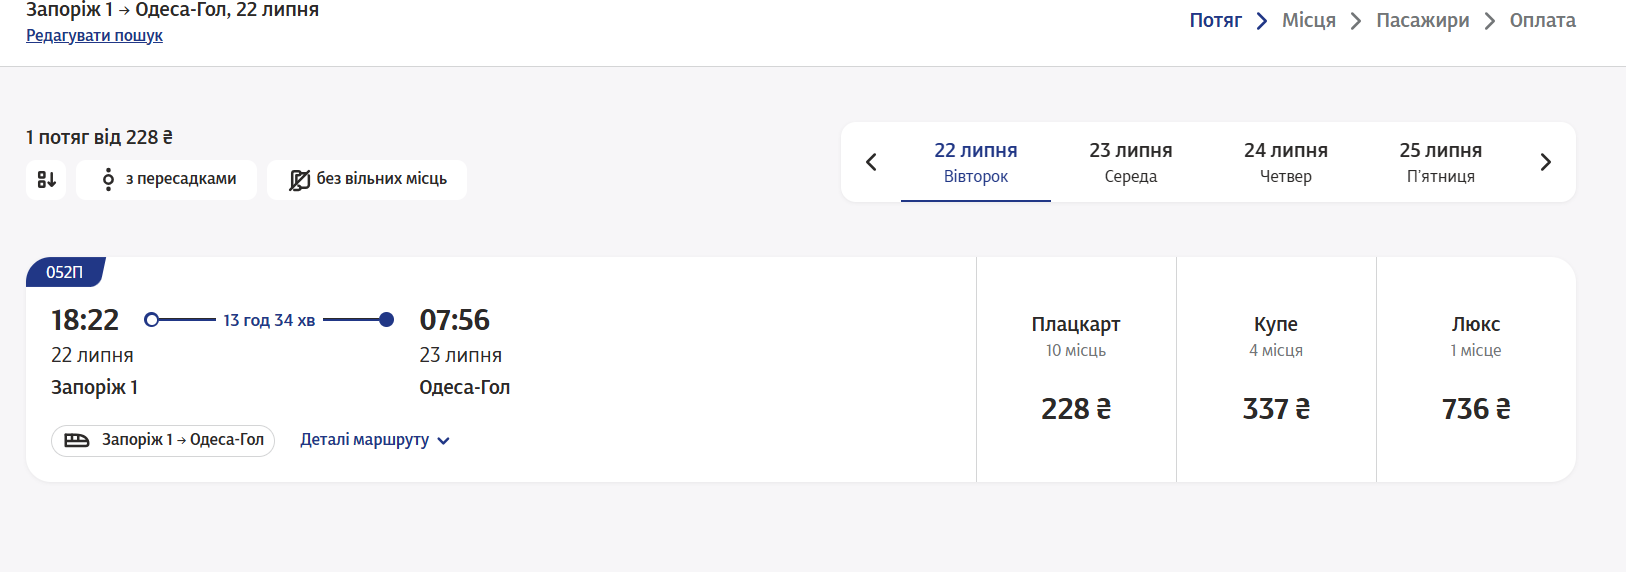Image resolution: width=1626 pixels, height=572 pixels.
Task: Switch to the 23 липня Середа tab
Action: click(x=1131, y=162)
